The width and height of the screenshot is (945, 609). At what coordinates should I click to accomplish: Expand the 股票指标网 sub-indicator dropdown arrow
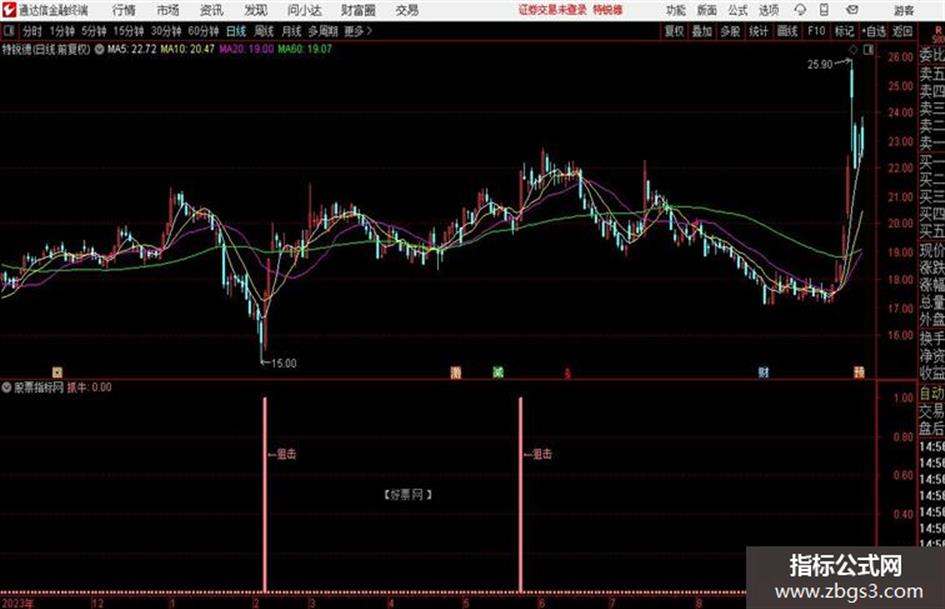pos(7,388)
